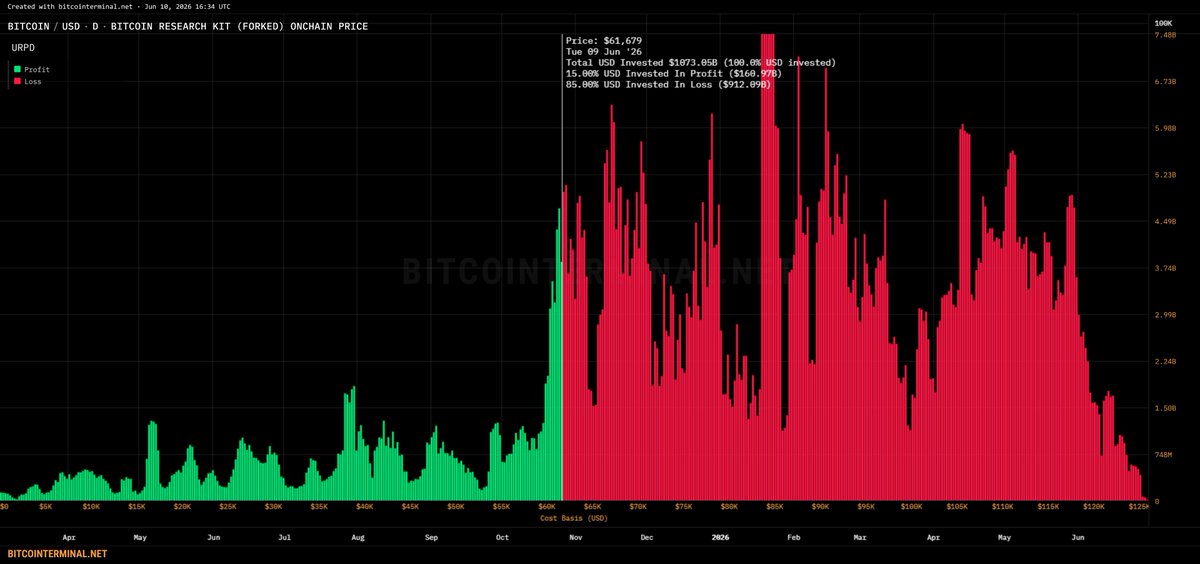Click the $15K cost basis axis label
Viewport: 1200px width, 564px height.
click(x=137, y=507)
